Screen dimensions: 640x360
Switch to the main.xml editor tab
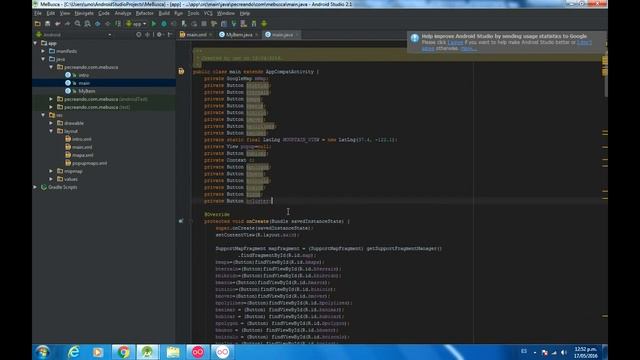(196, 35)
